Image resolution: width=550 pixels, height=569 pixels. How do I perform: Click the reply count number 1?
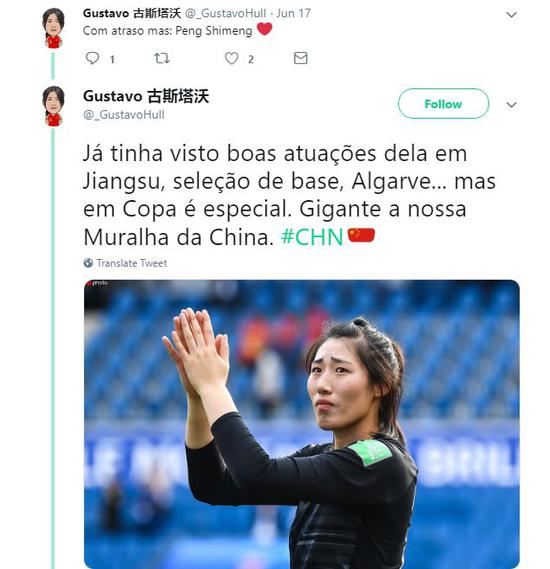(112, 59)
